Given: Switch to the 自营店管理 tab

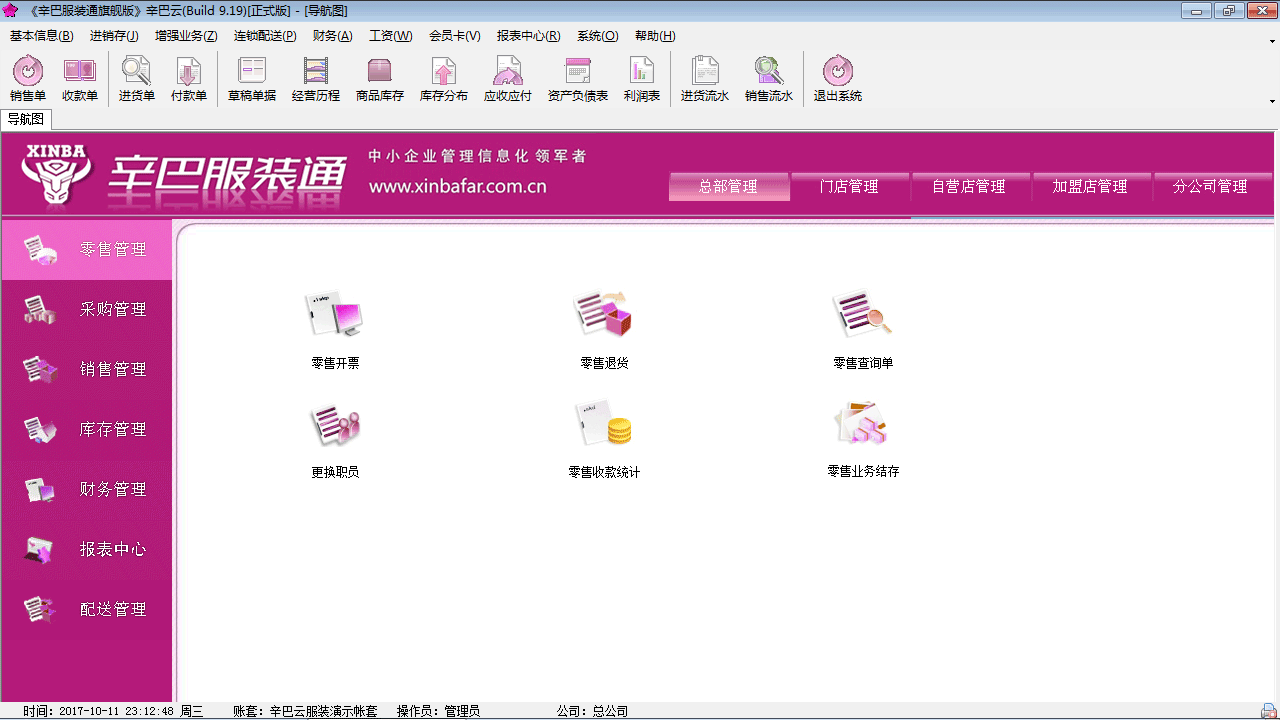Looking at the screenshot, I should (x=970, y=186).
